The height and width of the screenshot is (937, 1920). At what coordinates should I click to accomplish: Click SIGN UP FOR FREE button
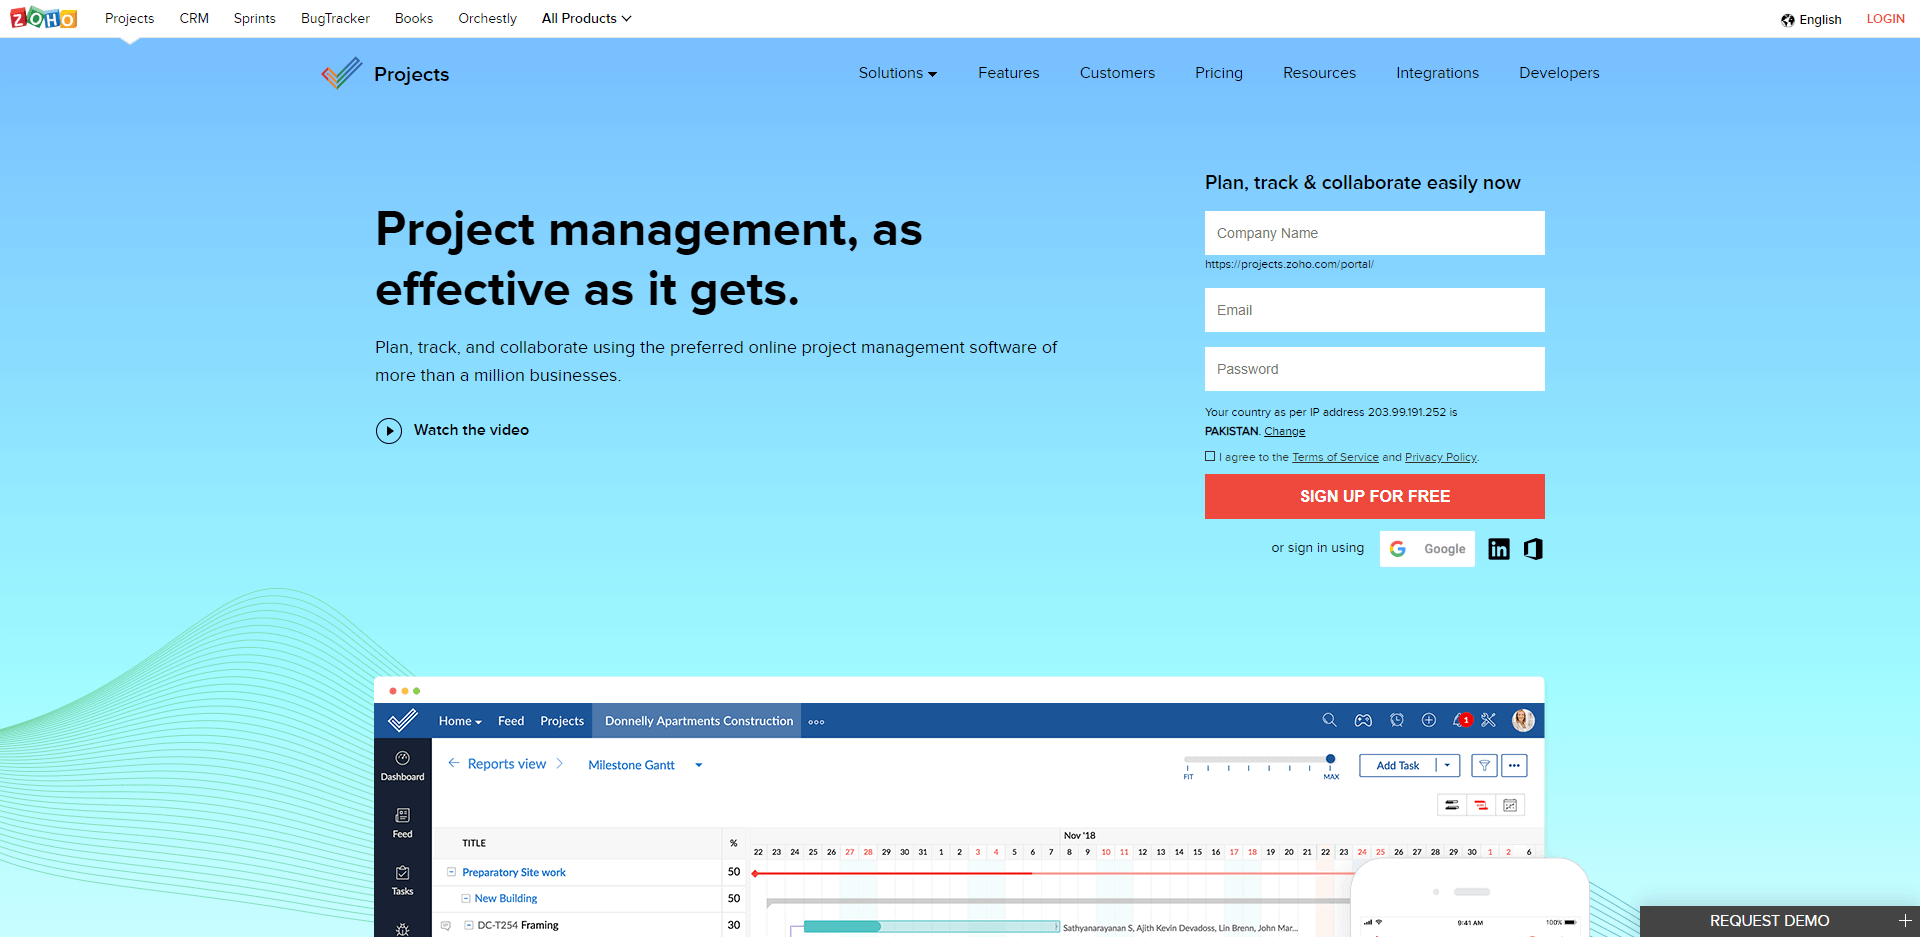coord(1374,496)
